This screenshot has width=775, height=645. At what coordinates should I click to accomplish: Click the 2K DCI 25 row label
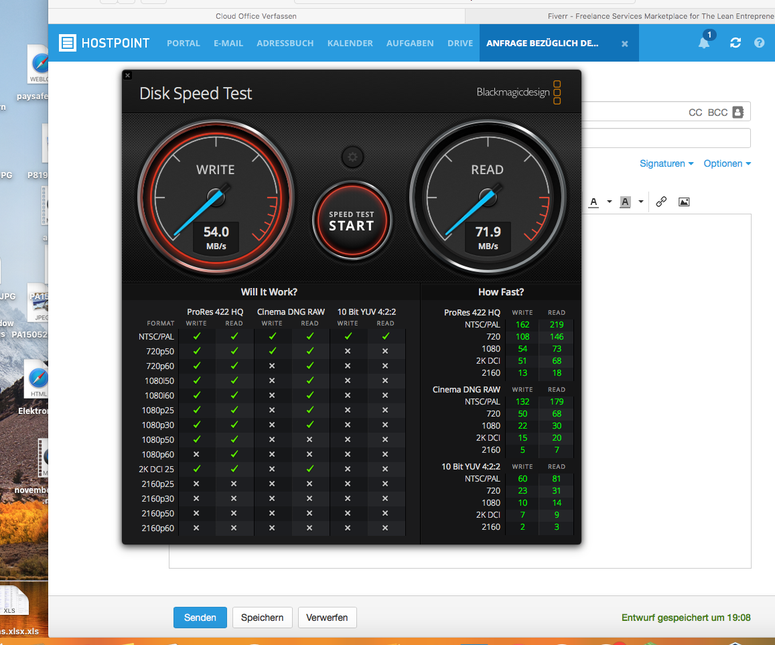click(x=156, y=469)
